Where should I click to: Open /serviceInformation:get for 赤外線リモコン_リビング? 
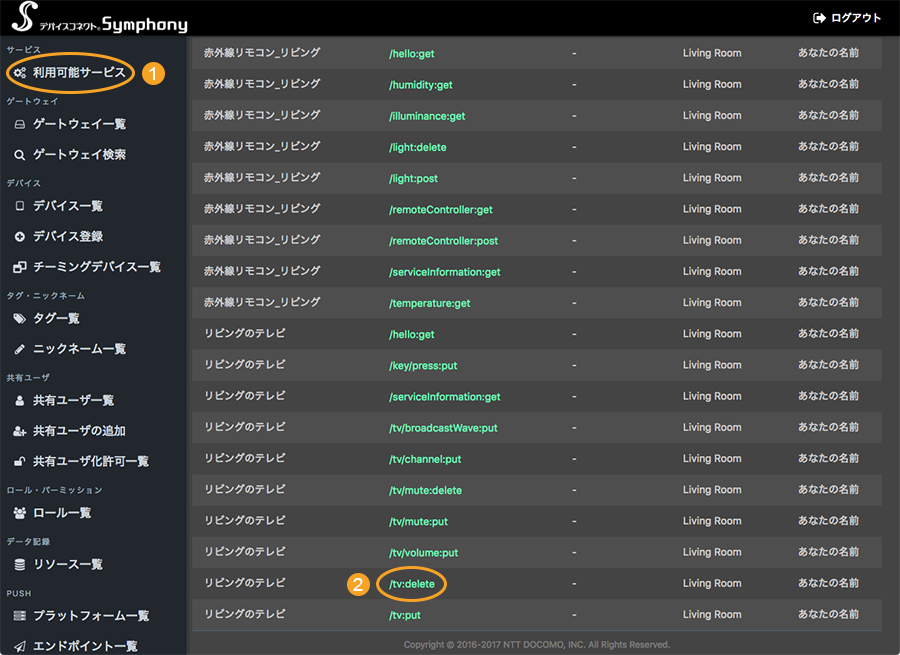445,272
